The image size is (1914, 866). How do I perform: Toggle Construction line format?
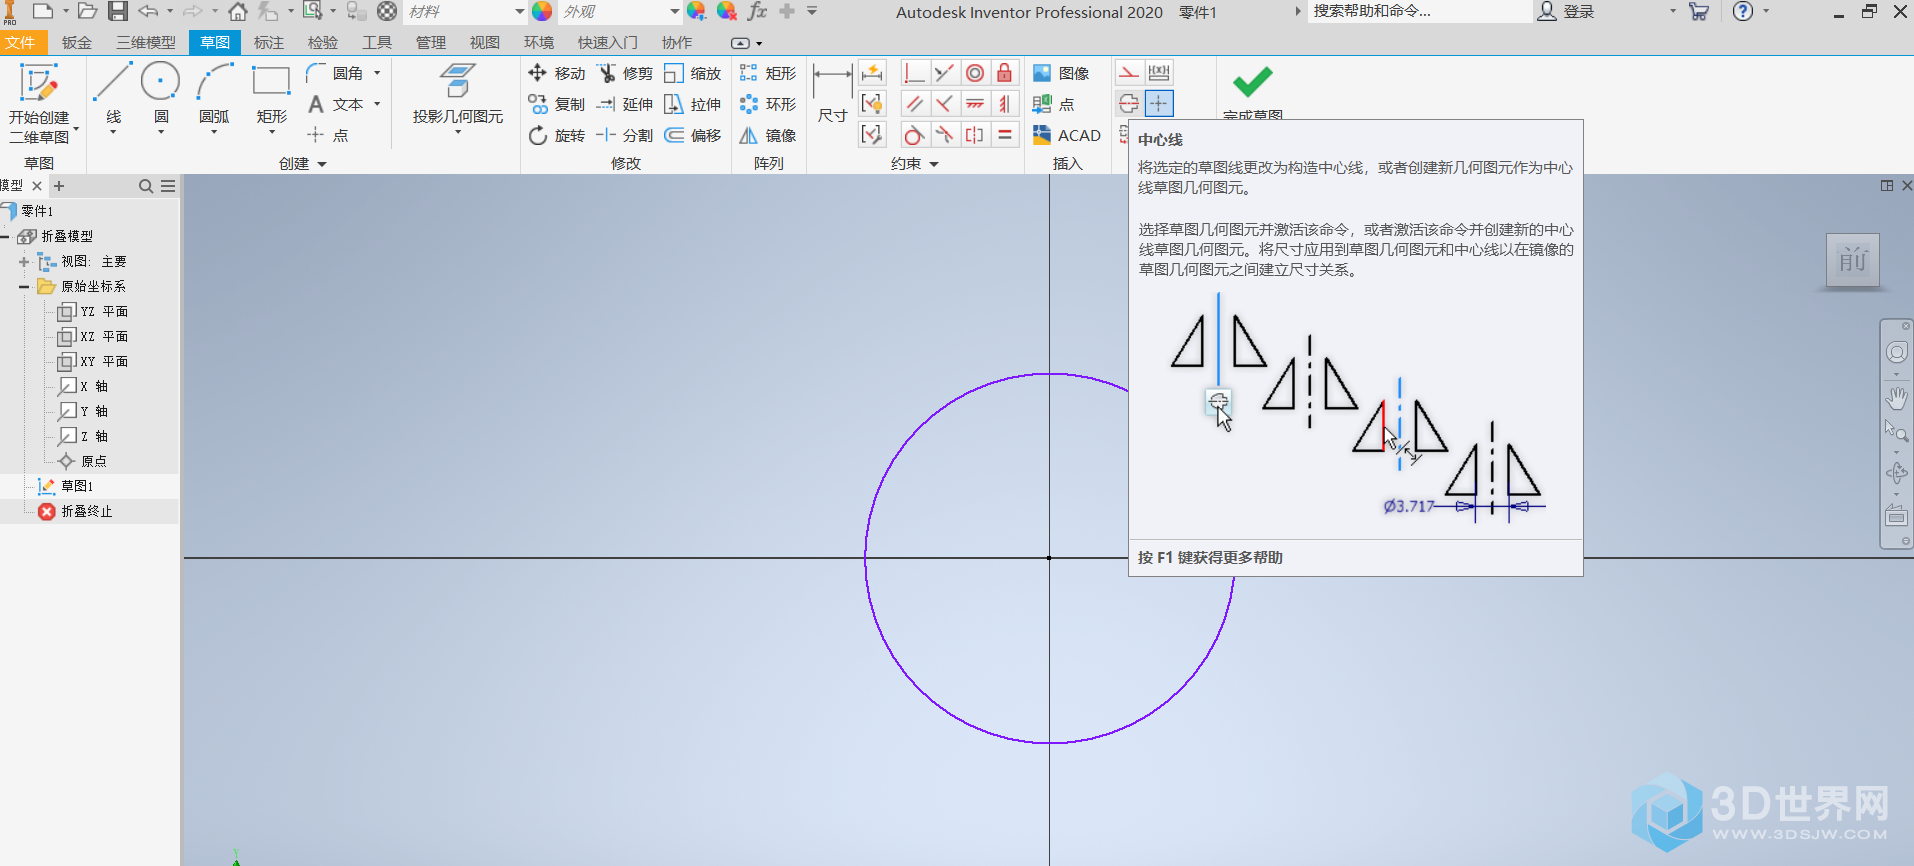pos(1129,73)
